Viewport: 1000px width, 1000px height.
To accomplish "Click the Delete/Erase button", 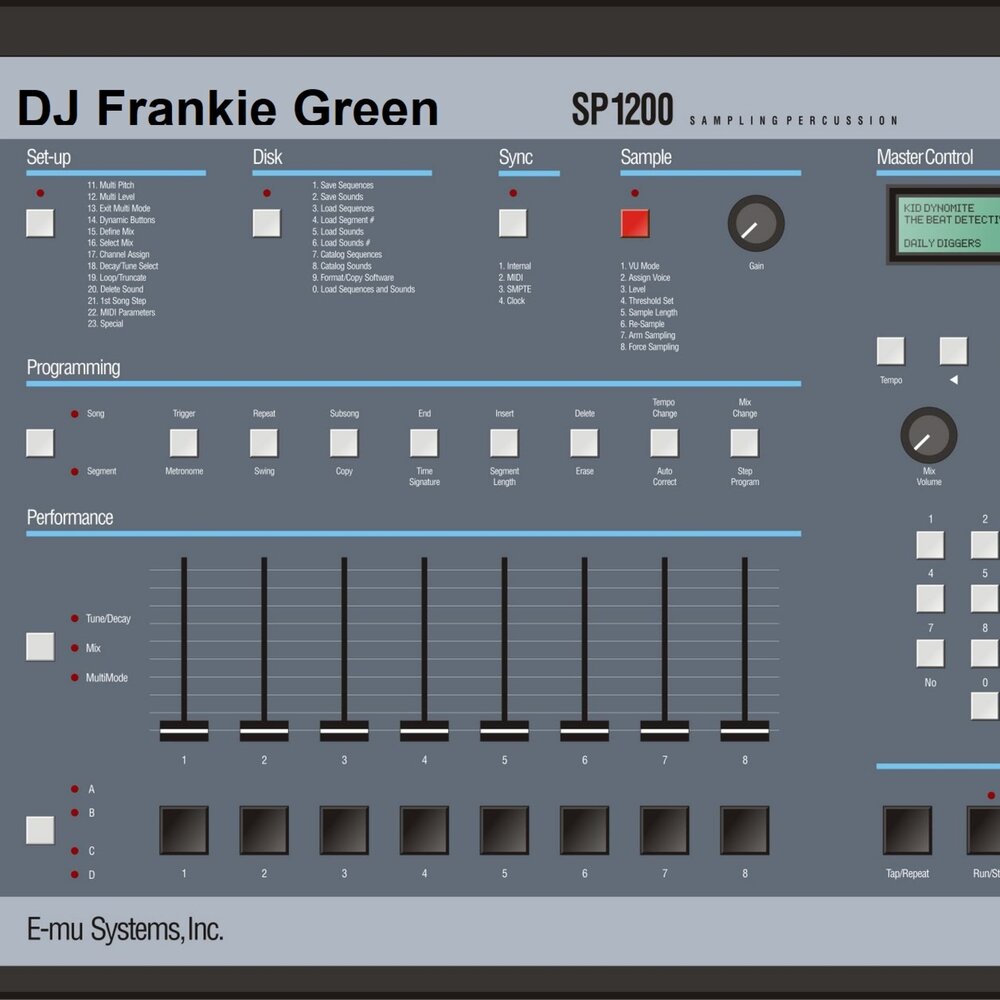I will tap(584, 443).
